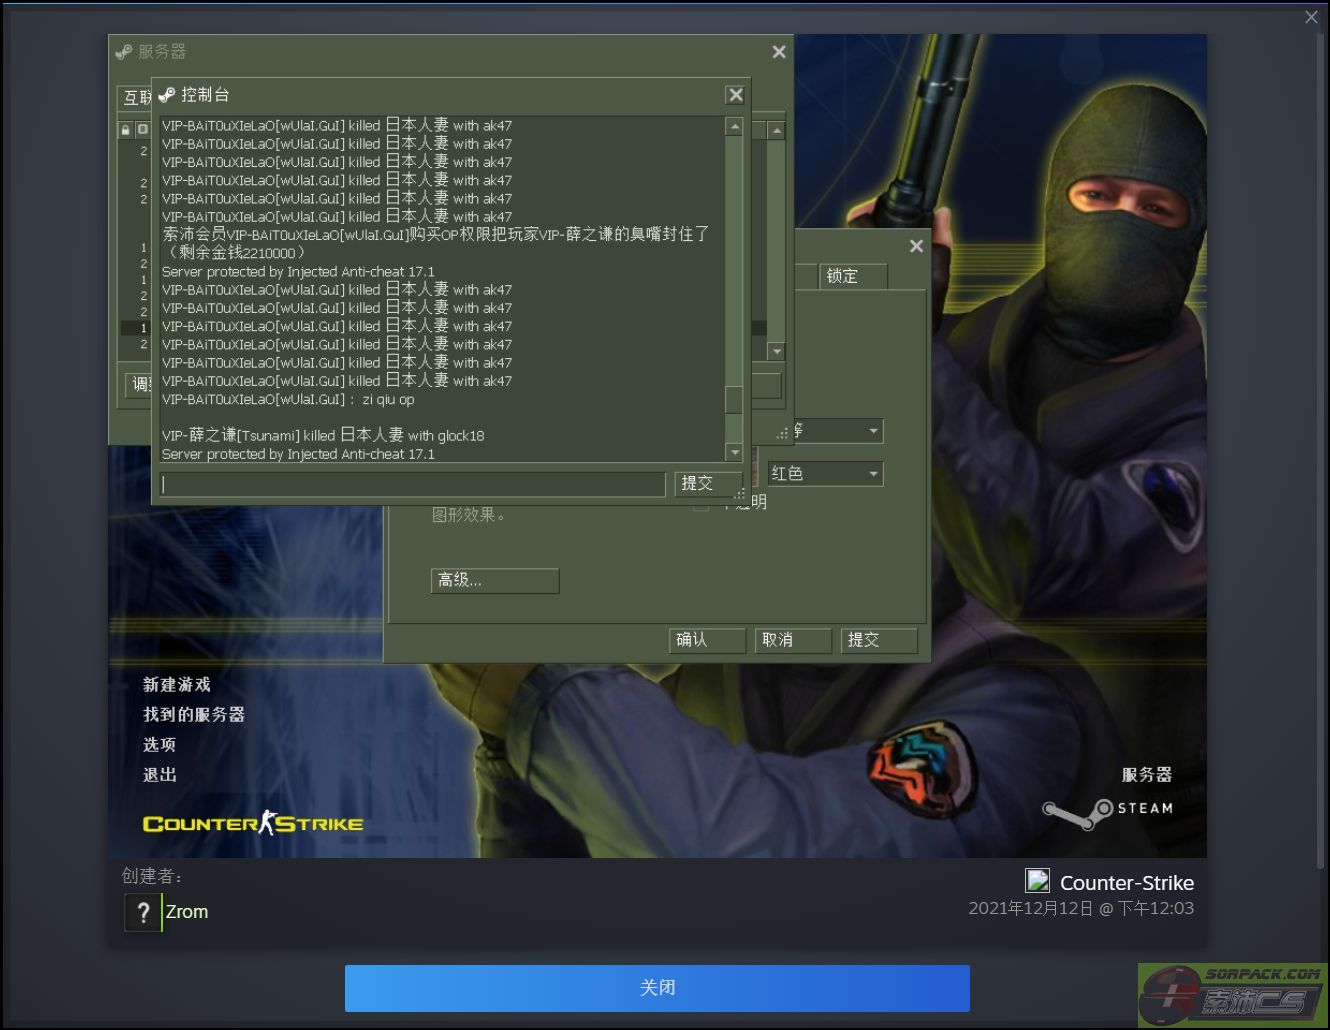Click the Counter-Strike game icon thumbnail
The height and width of the screenshot is (1030, 1330).
tap(1038, 881)
